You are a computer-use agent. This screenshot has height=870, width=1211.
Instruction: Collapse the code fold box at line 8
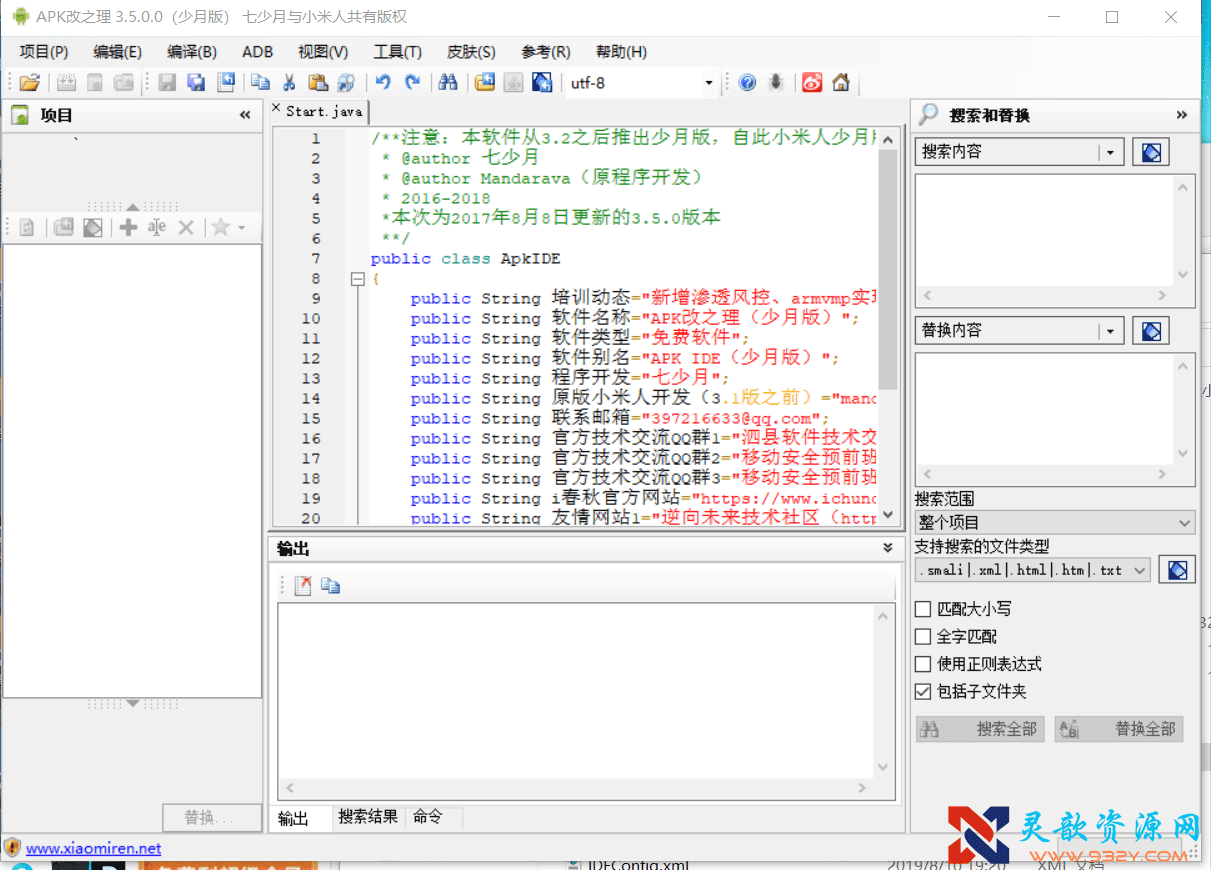pos(357,279)
